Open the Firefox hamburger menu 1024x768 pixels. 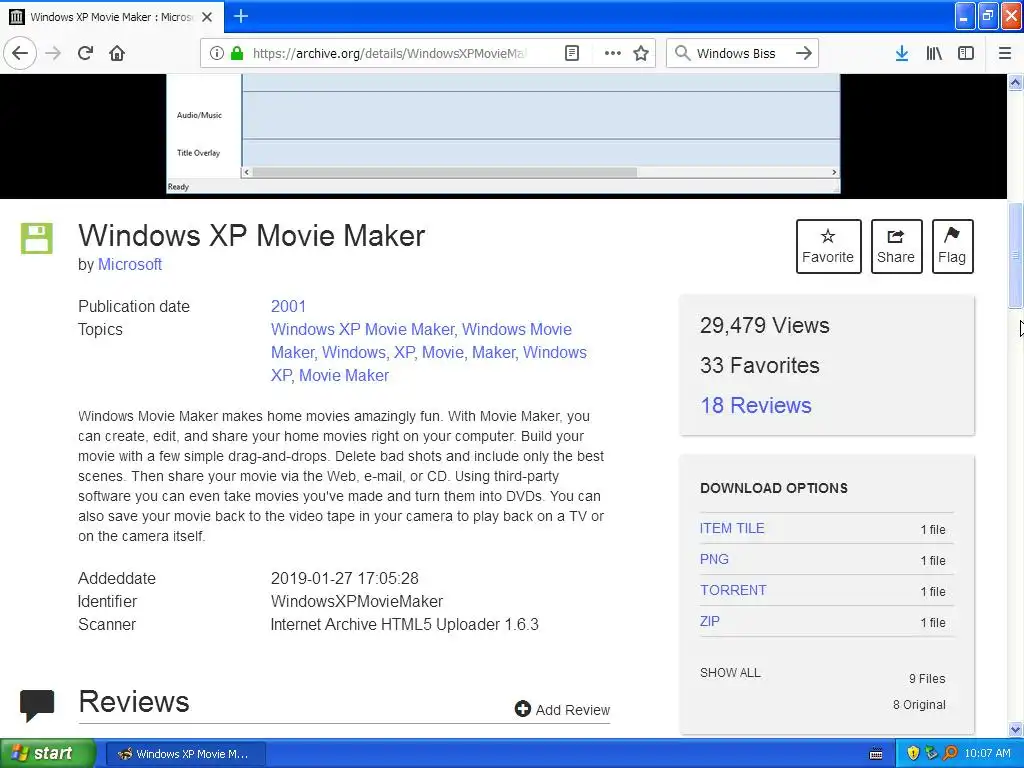point(1004,53)
